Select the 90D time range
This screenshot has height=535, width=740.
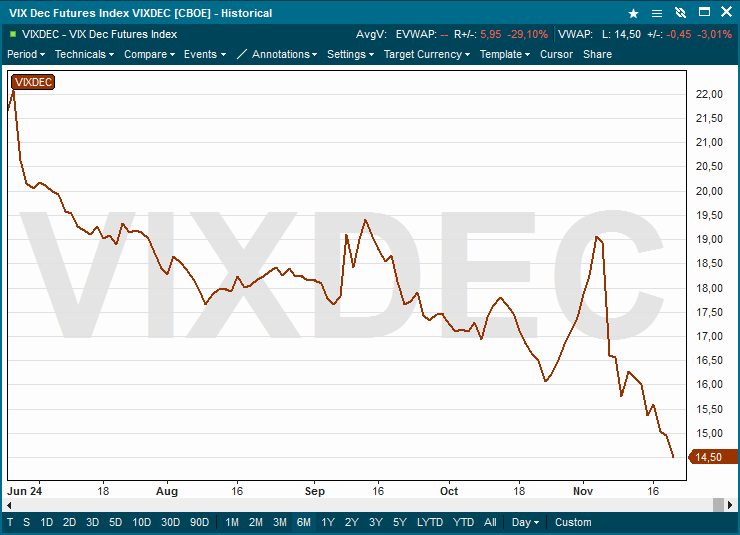coord(199,522)
